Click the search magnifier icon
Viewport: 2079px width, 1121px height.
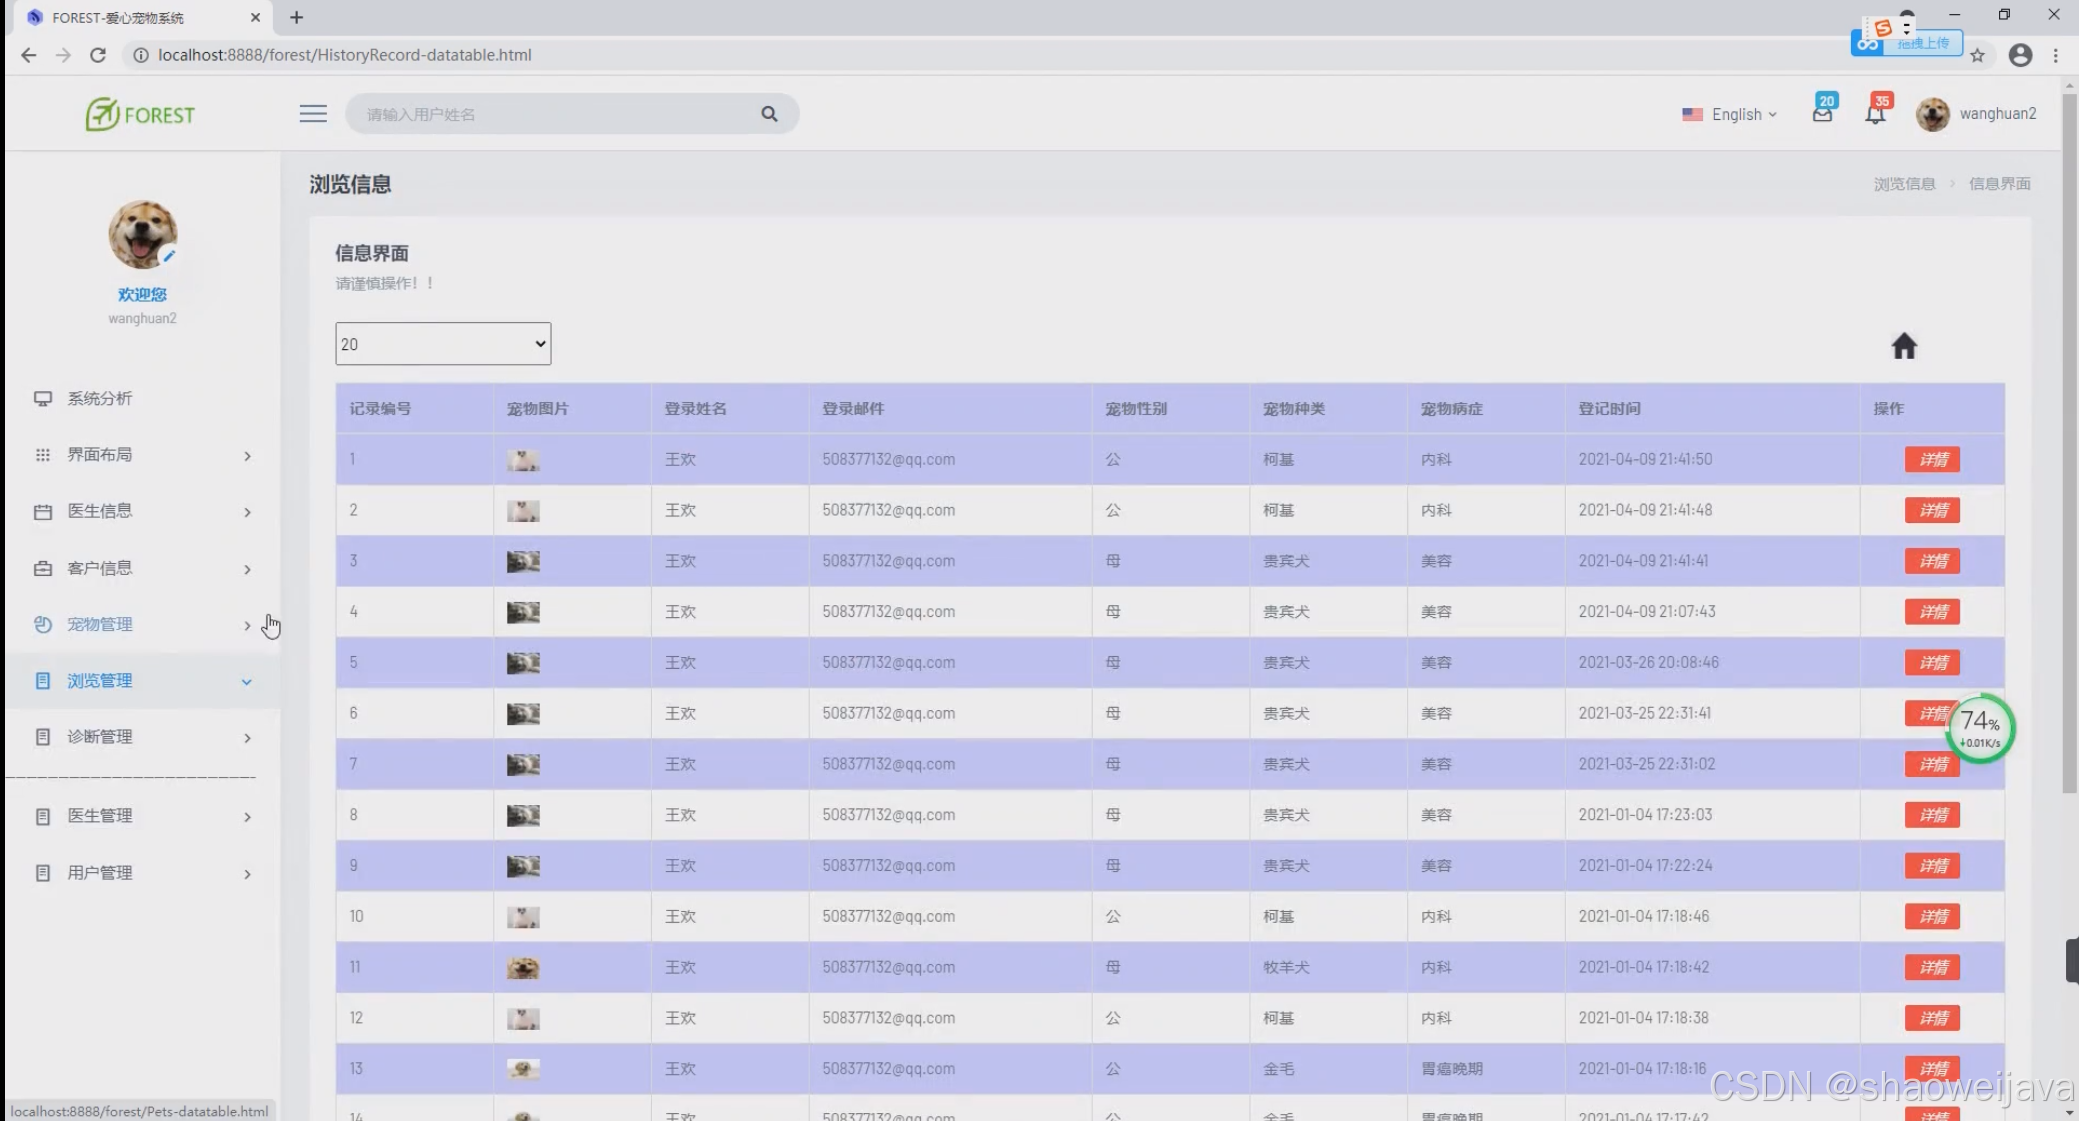point(769,114)
